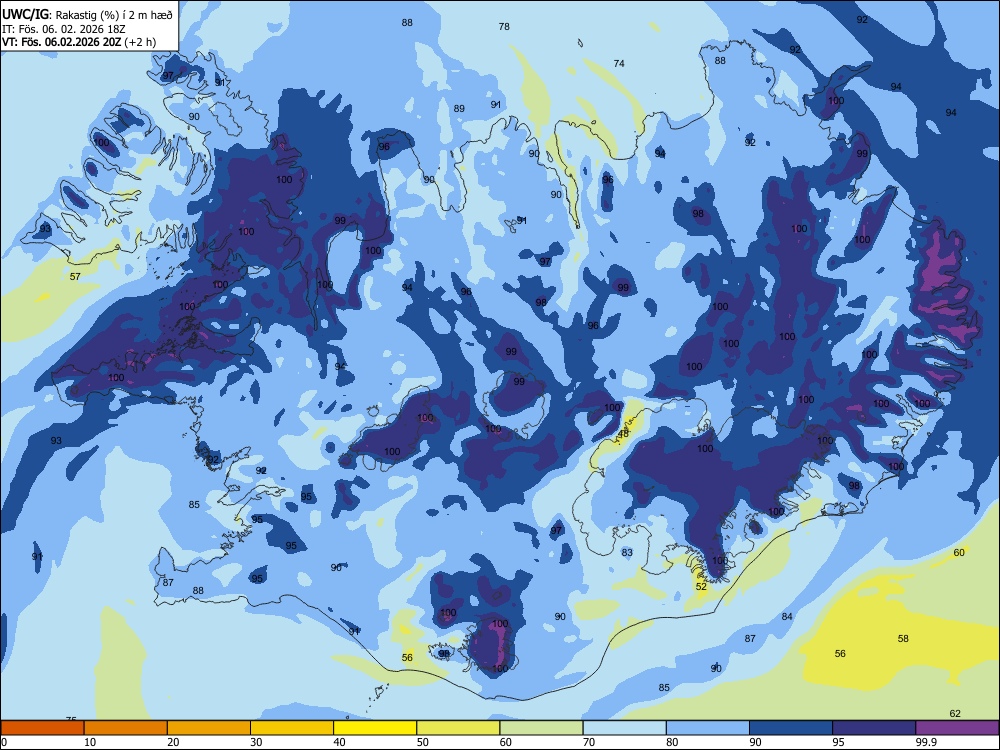This screenshot has height=750, width=1000.
Task: Click the 0–10 dark orange legend swatch
Action: pyautogui.click(x=42, y=728)
